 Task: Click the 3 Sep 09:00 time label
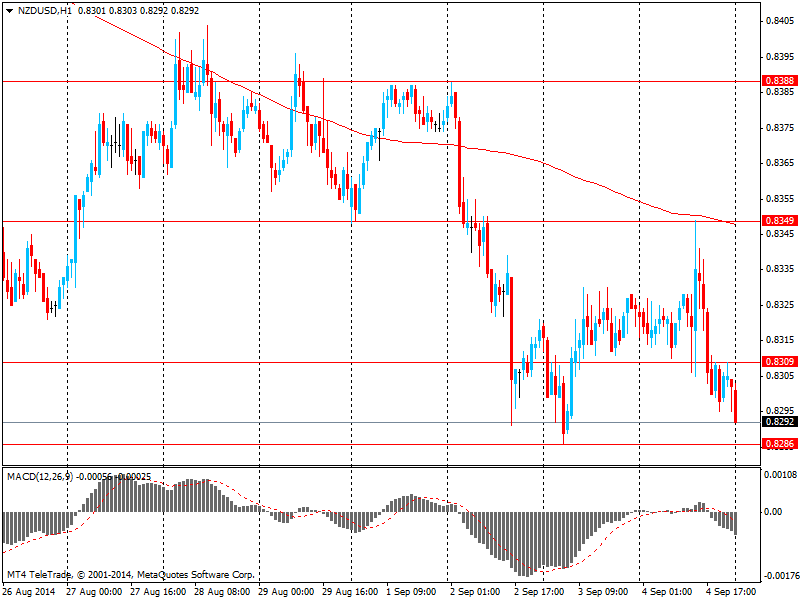pyautogui.click(x=603, y=592)
